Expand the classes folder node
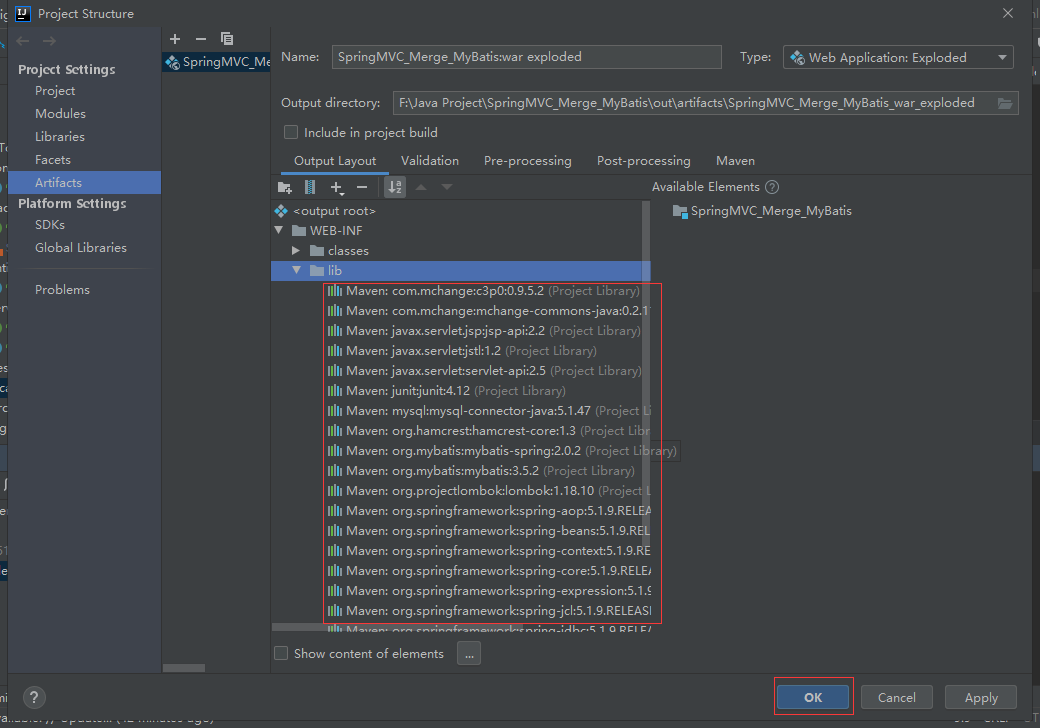The width and height of the screenshot is (1040, 728). [296, 251]
